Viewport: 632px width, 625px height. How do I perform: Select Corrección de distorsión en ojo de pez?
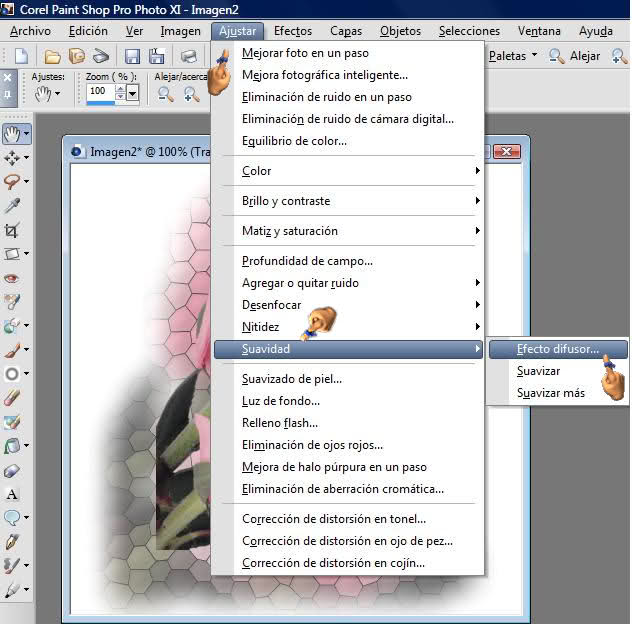[x=349, y=541]
